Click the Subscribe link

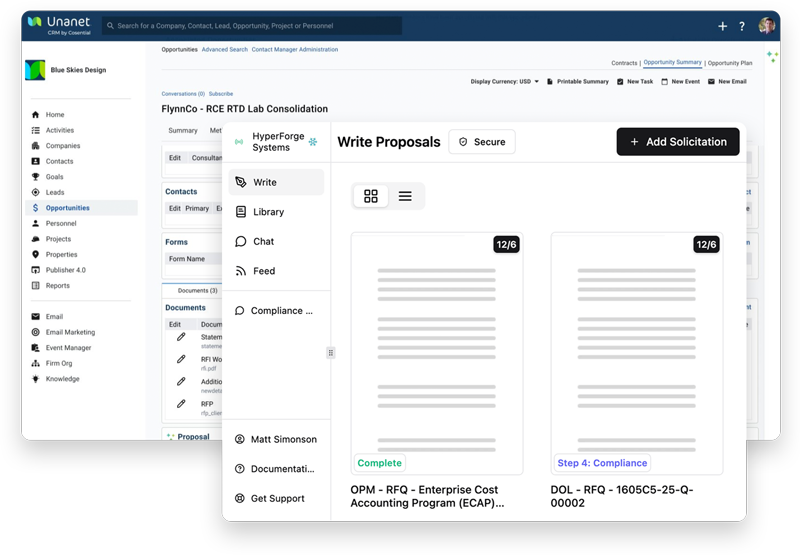(221, 94)
